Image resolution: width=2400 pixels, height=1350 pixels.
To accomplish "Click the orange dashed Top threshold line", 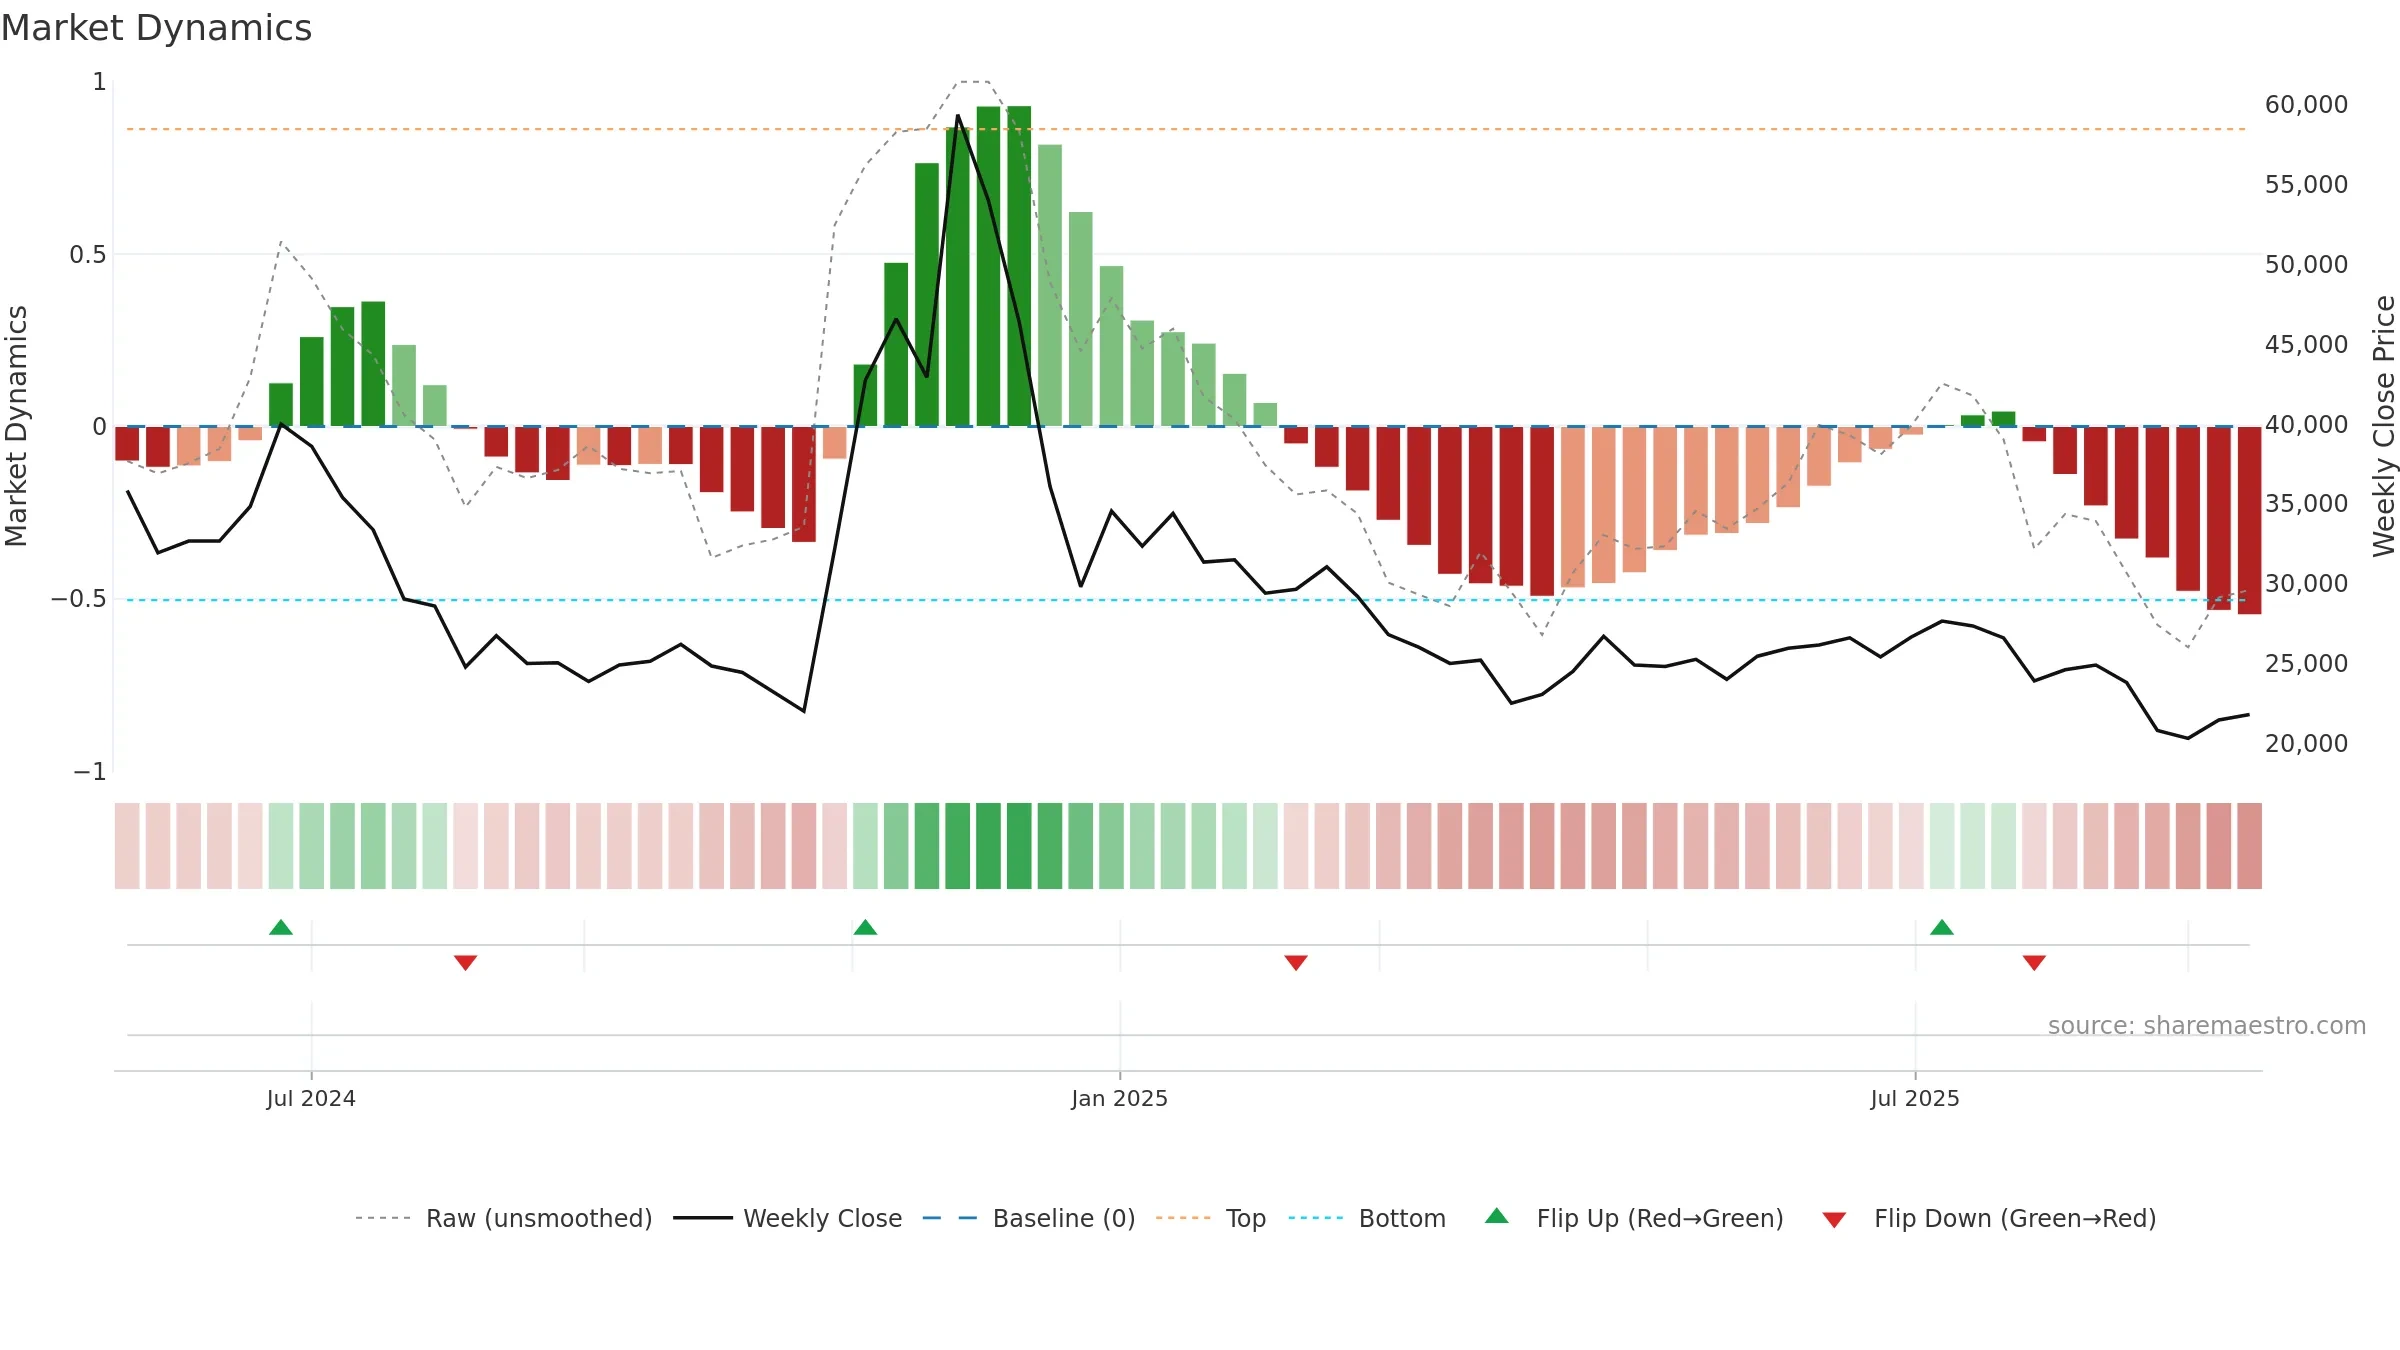I will tap(1186, 129).
